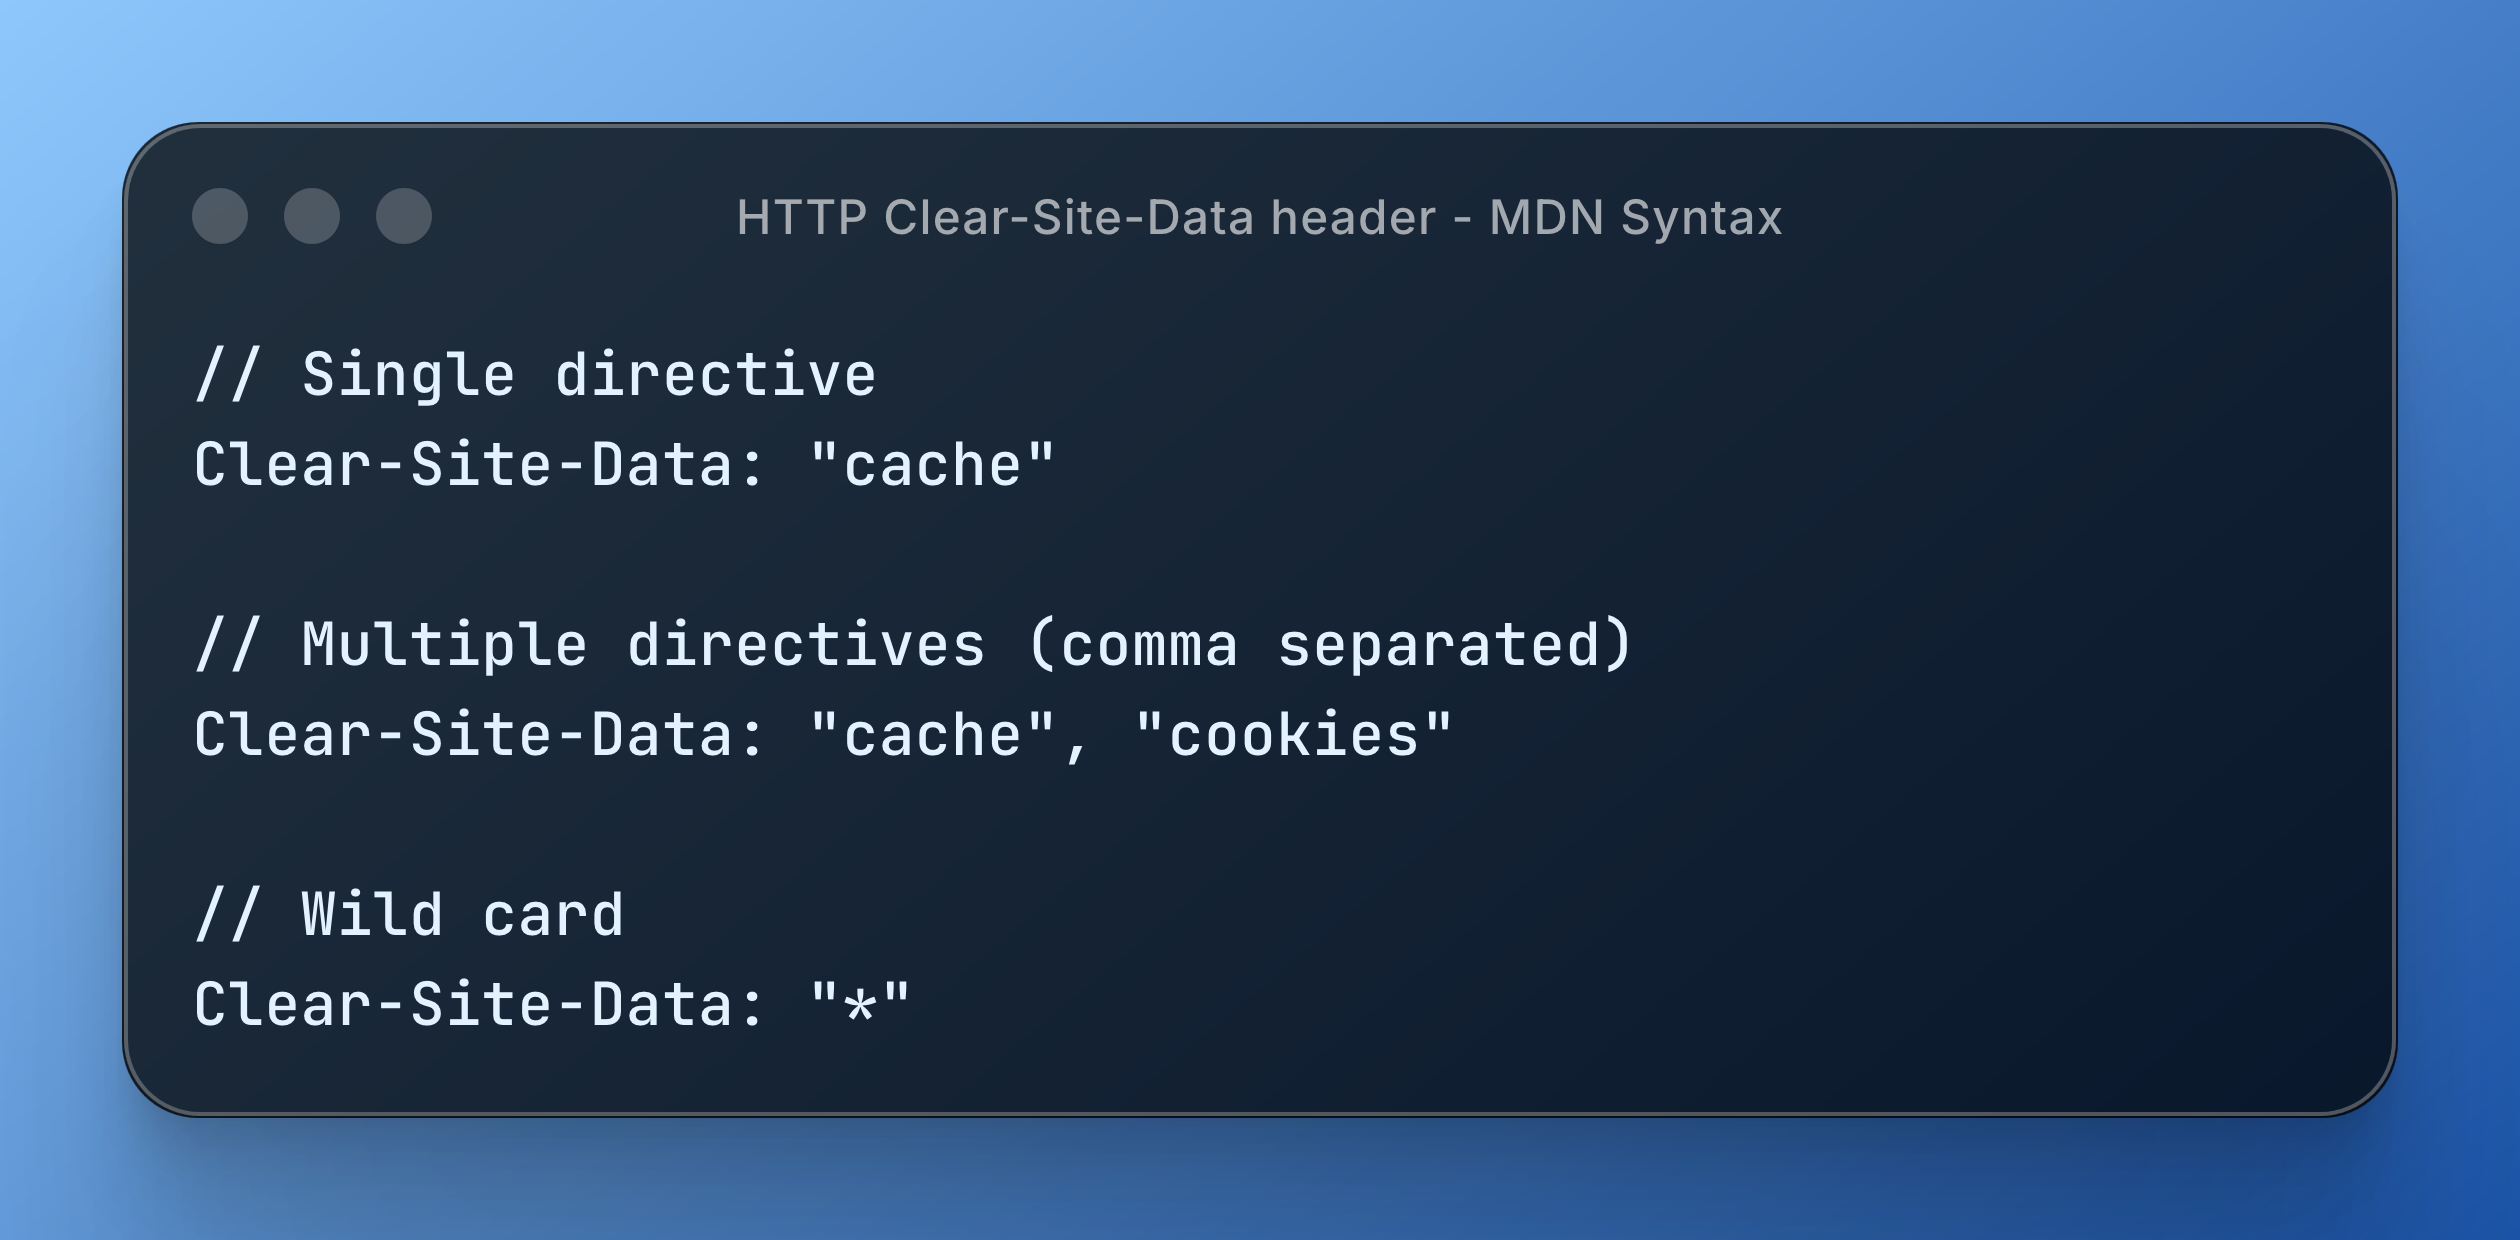
Task: Click the Clear-Site-Data header name on the last line
Action: 479,1005
